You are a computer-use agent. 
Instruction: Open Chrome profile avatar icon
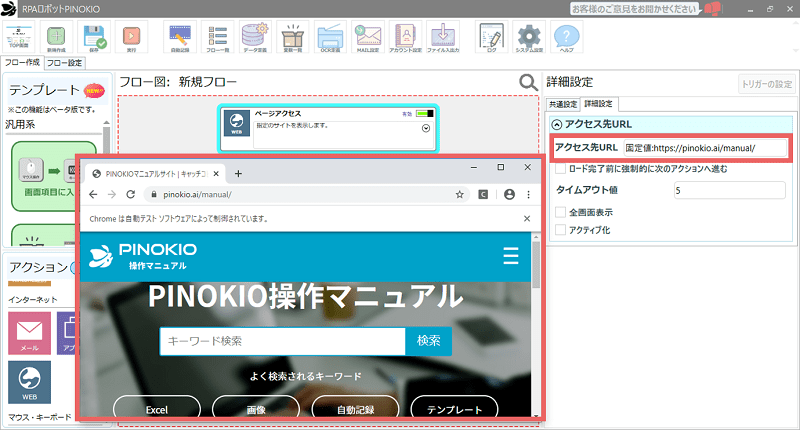click(x=509, y=194)
